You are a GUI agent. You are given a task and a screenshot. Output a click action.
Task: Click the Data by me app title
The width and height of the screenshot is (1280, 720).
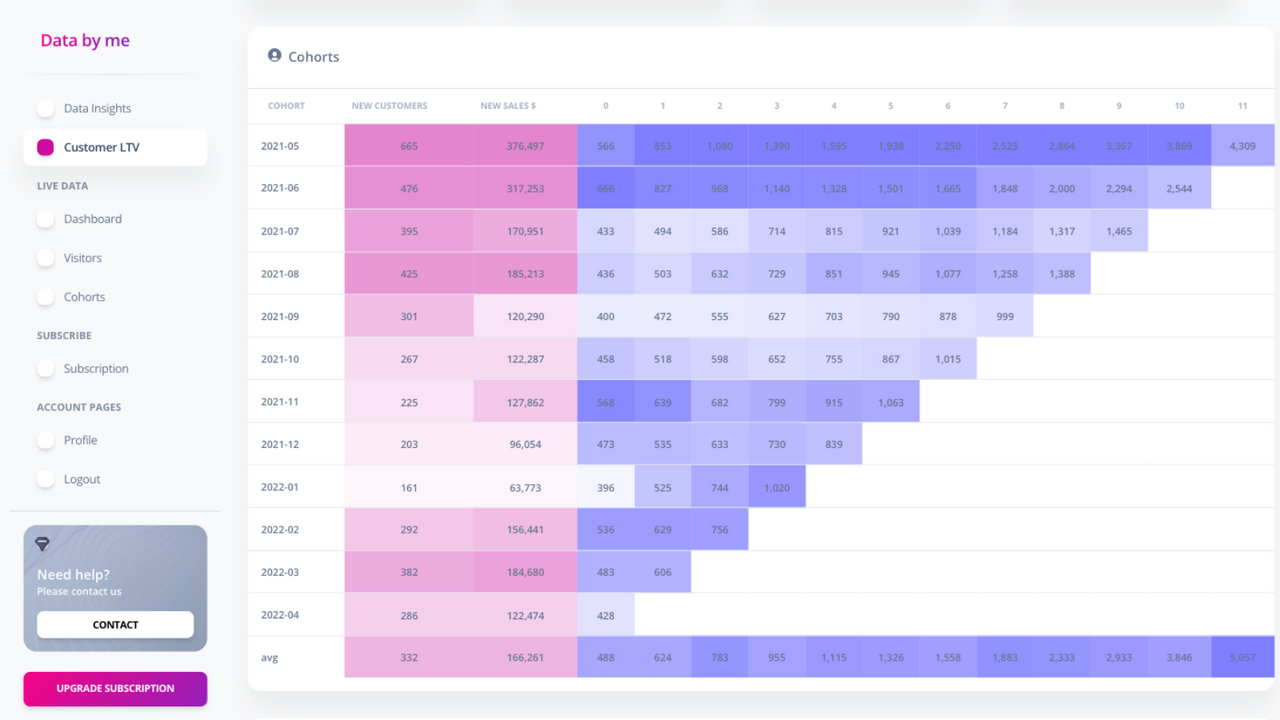click(x=85, y=40)
